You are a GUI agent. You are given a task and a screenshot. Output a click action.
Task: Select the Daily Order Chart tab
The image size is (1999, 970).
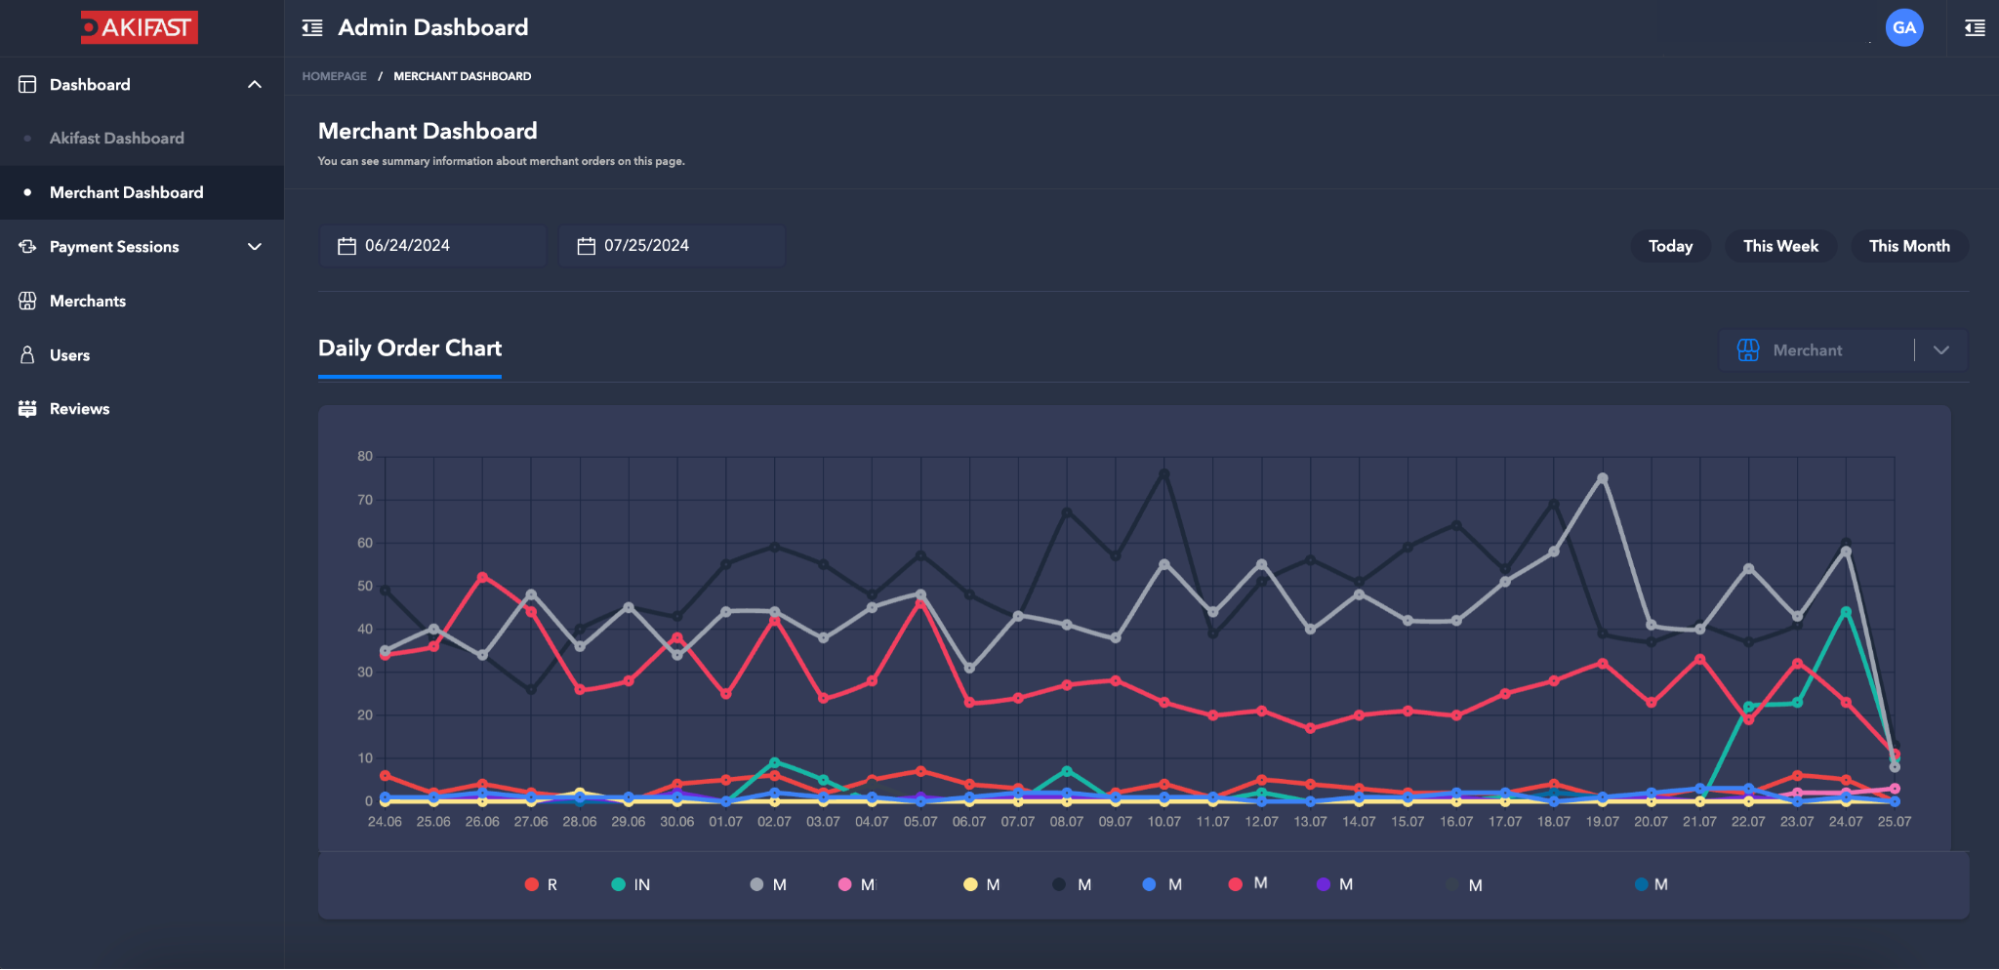pyautogui.click(x=409, y=349)
